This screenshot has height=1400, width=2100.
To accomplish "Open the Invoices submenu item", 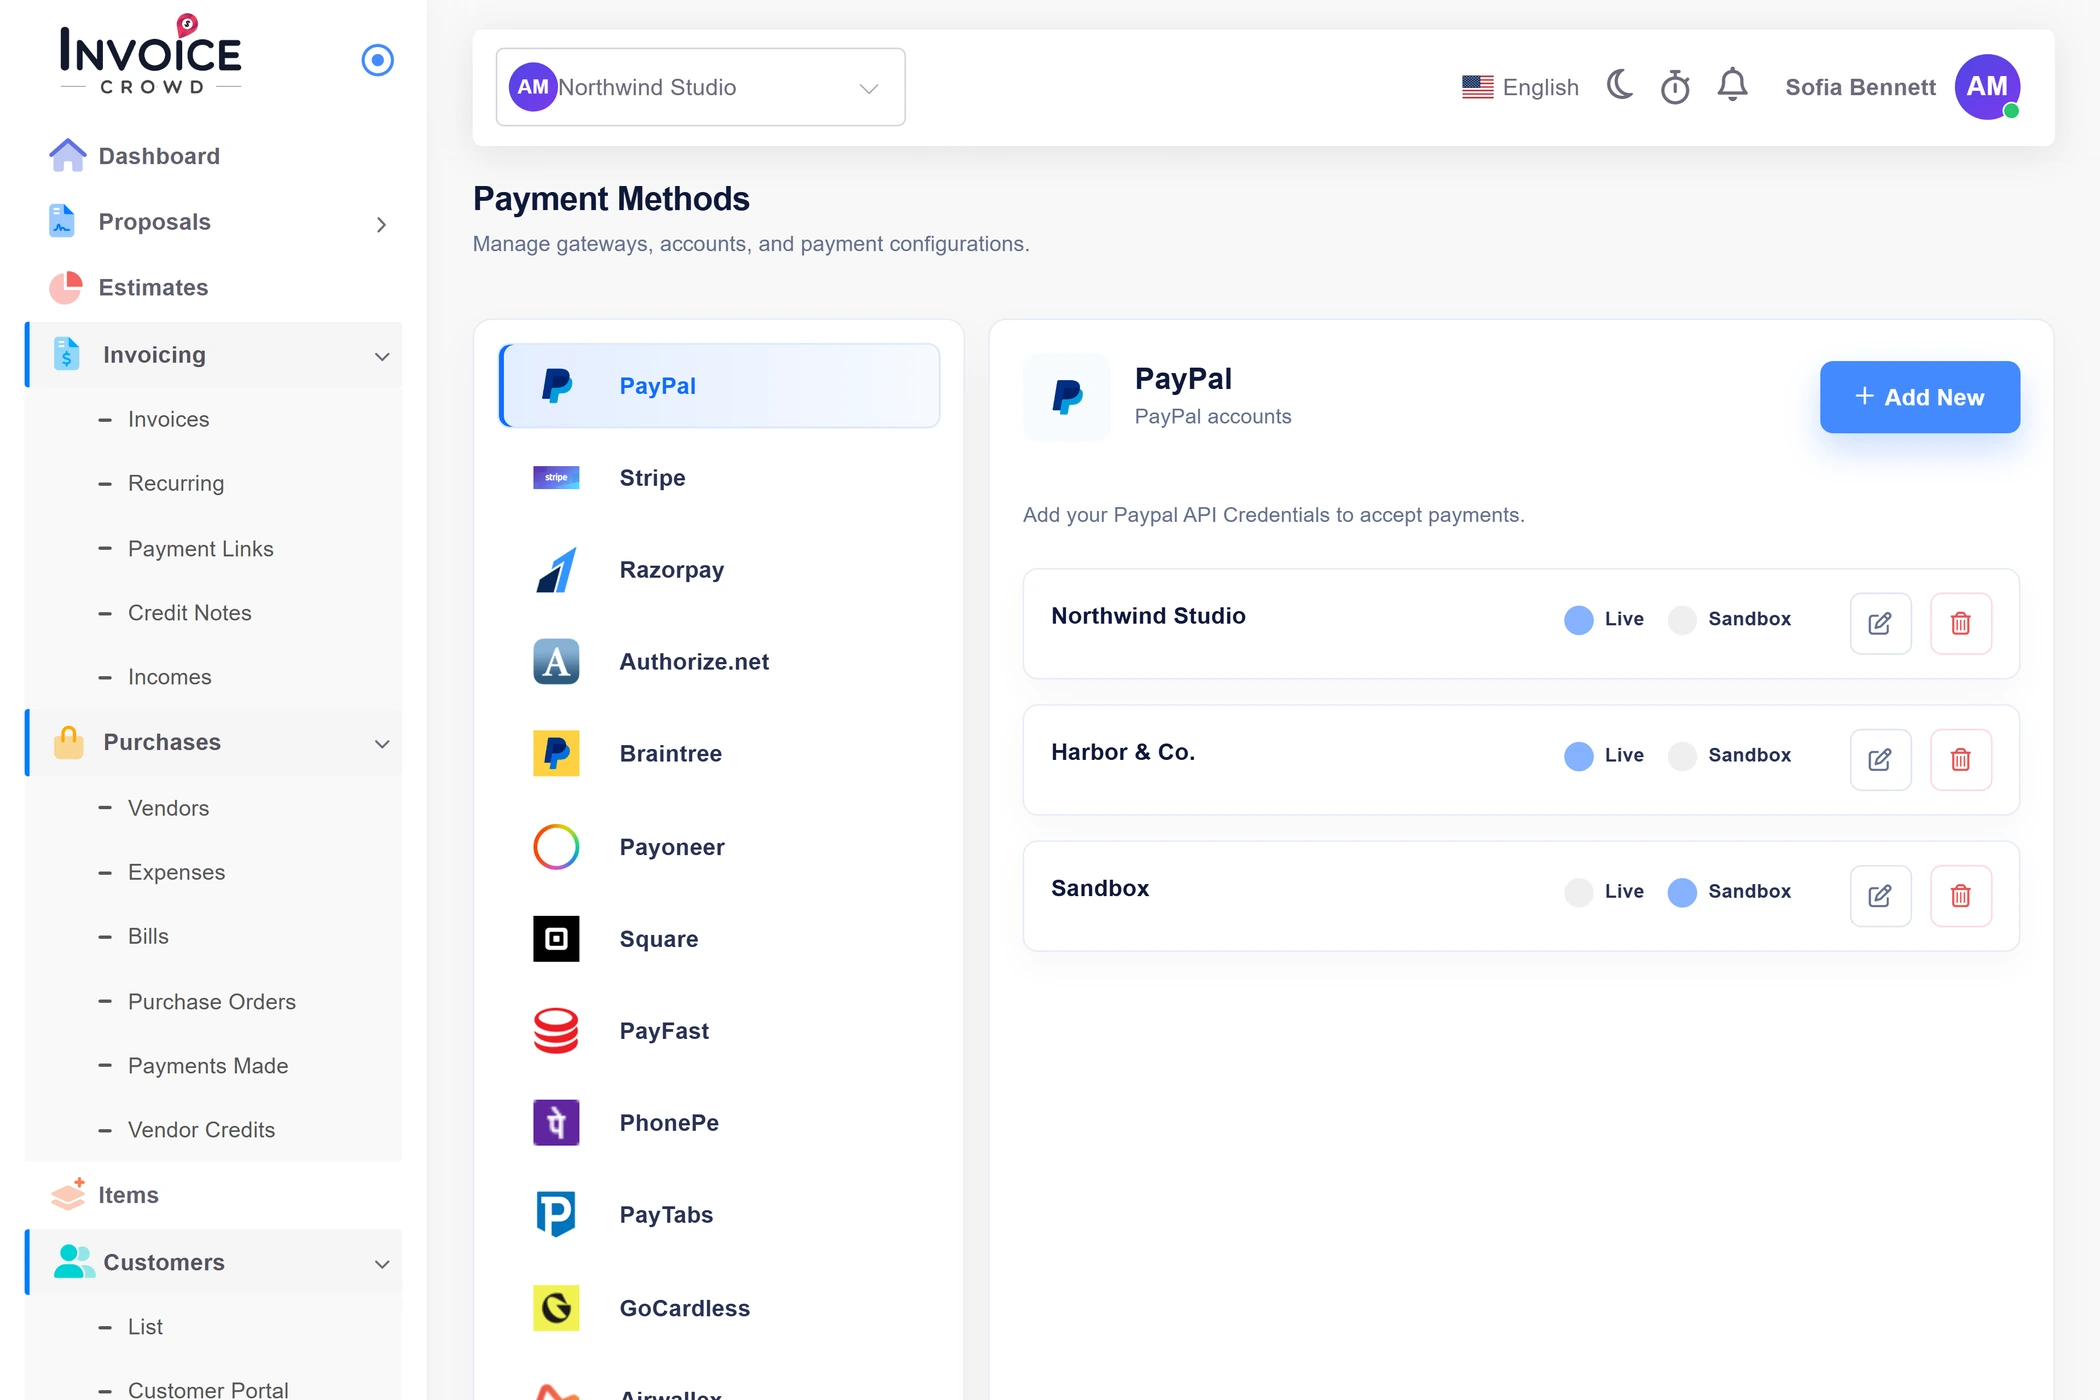I will (168, 419).
